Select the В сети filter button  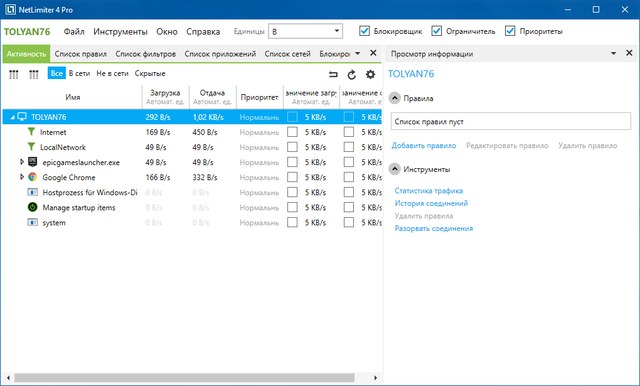pyautogui.click(x=79, y=73)
